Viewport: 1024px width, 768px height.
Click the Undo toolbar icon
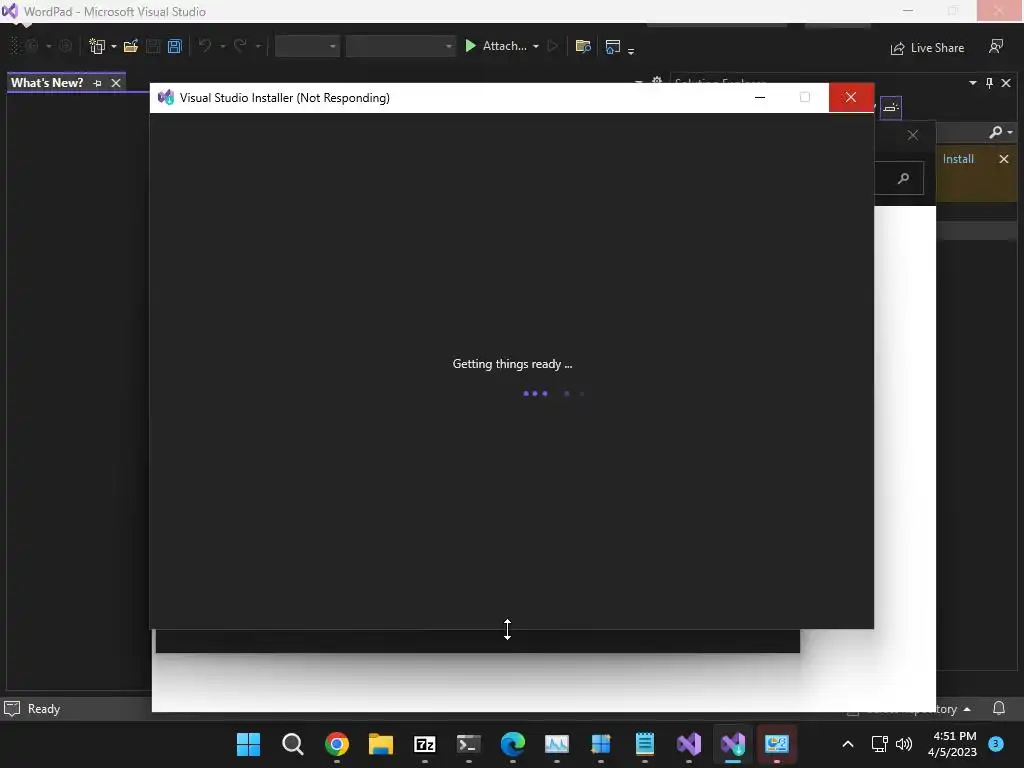[205, 46]
